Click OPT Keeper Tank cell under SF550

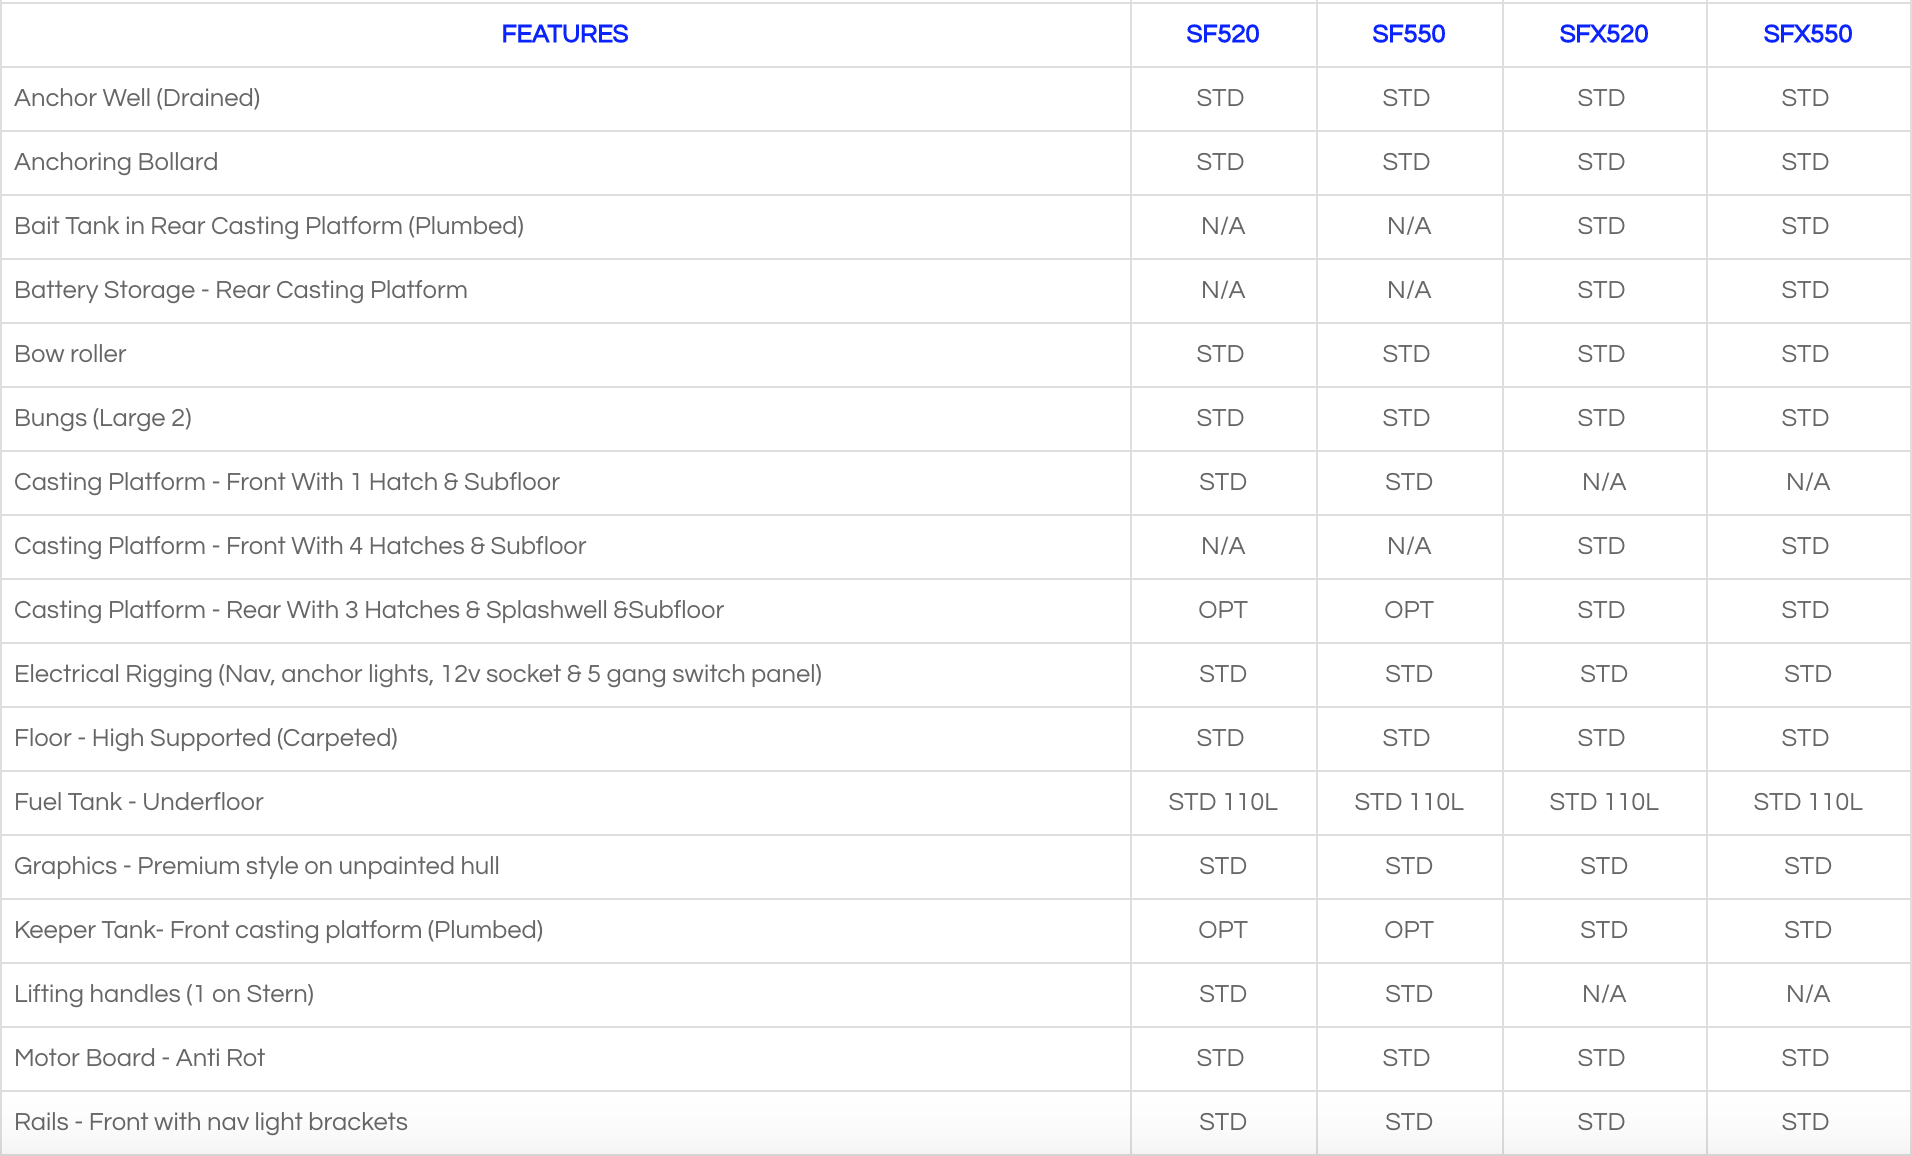1408,930
